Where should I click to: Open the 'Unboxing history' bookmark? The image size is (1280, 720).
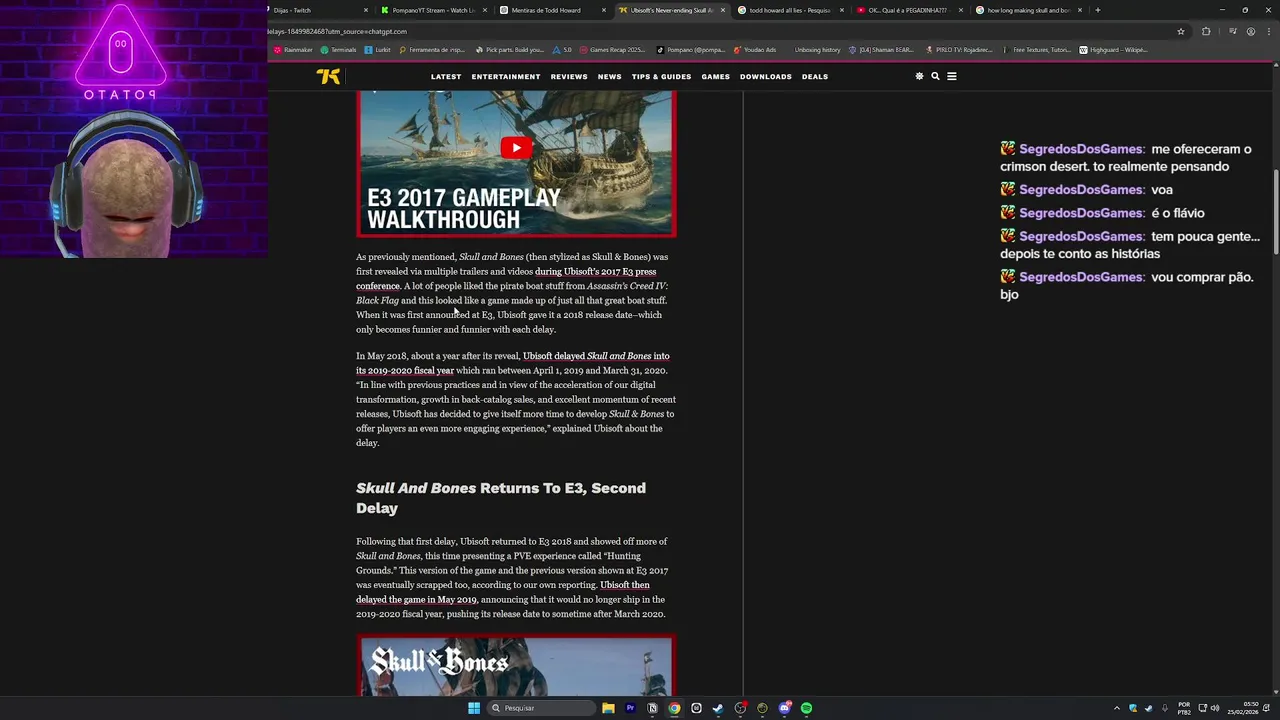pyautogui.click(x=817, y=50)
